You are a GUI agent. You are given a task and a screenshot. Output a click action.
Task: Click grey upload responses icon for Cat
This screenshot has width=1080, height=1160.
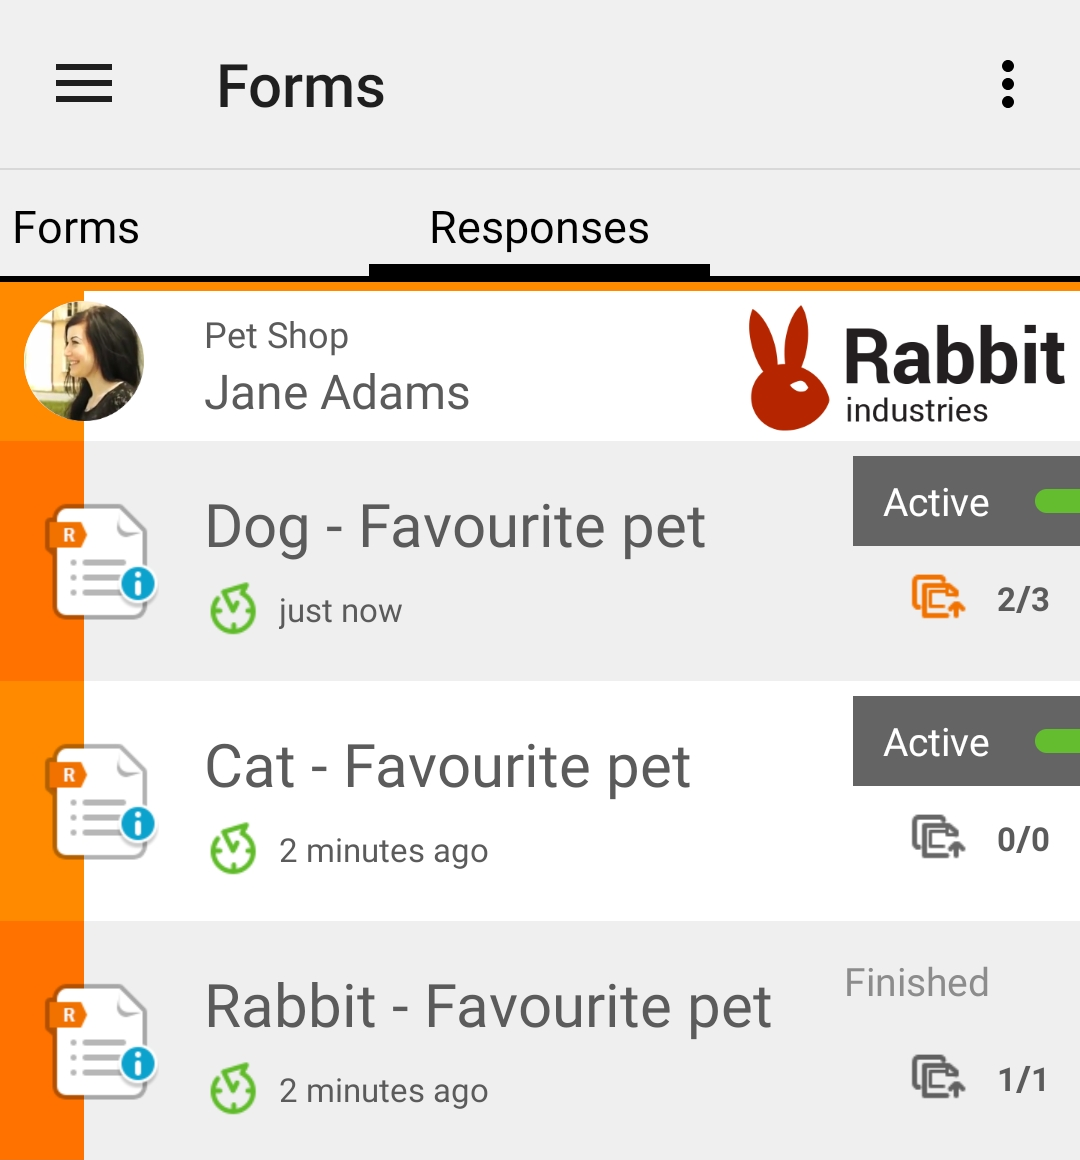pyautogui.click(x=938, y=837)
